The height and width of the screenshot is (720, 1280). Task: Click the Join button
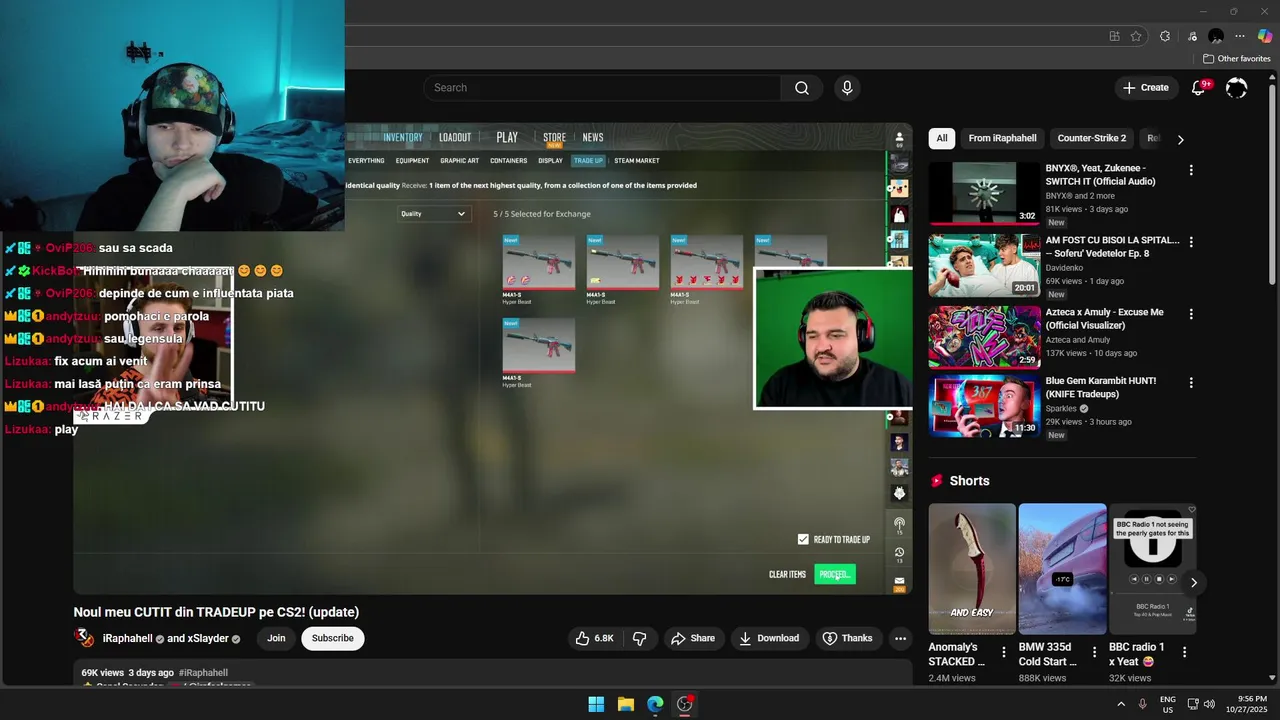click(x=276, y=638)
